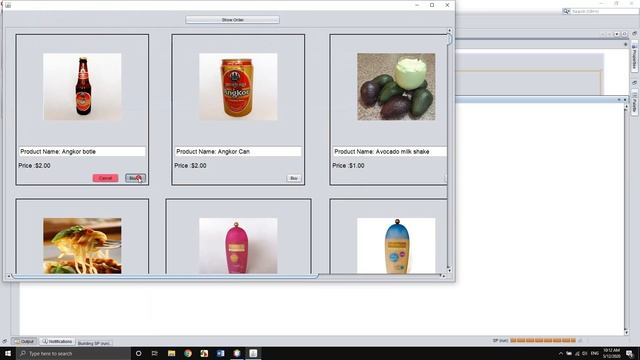Click the product window's horizontal scrollbar right arrow
The image size is (640, 360).
pyautogui.click(x=444, y=276)
